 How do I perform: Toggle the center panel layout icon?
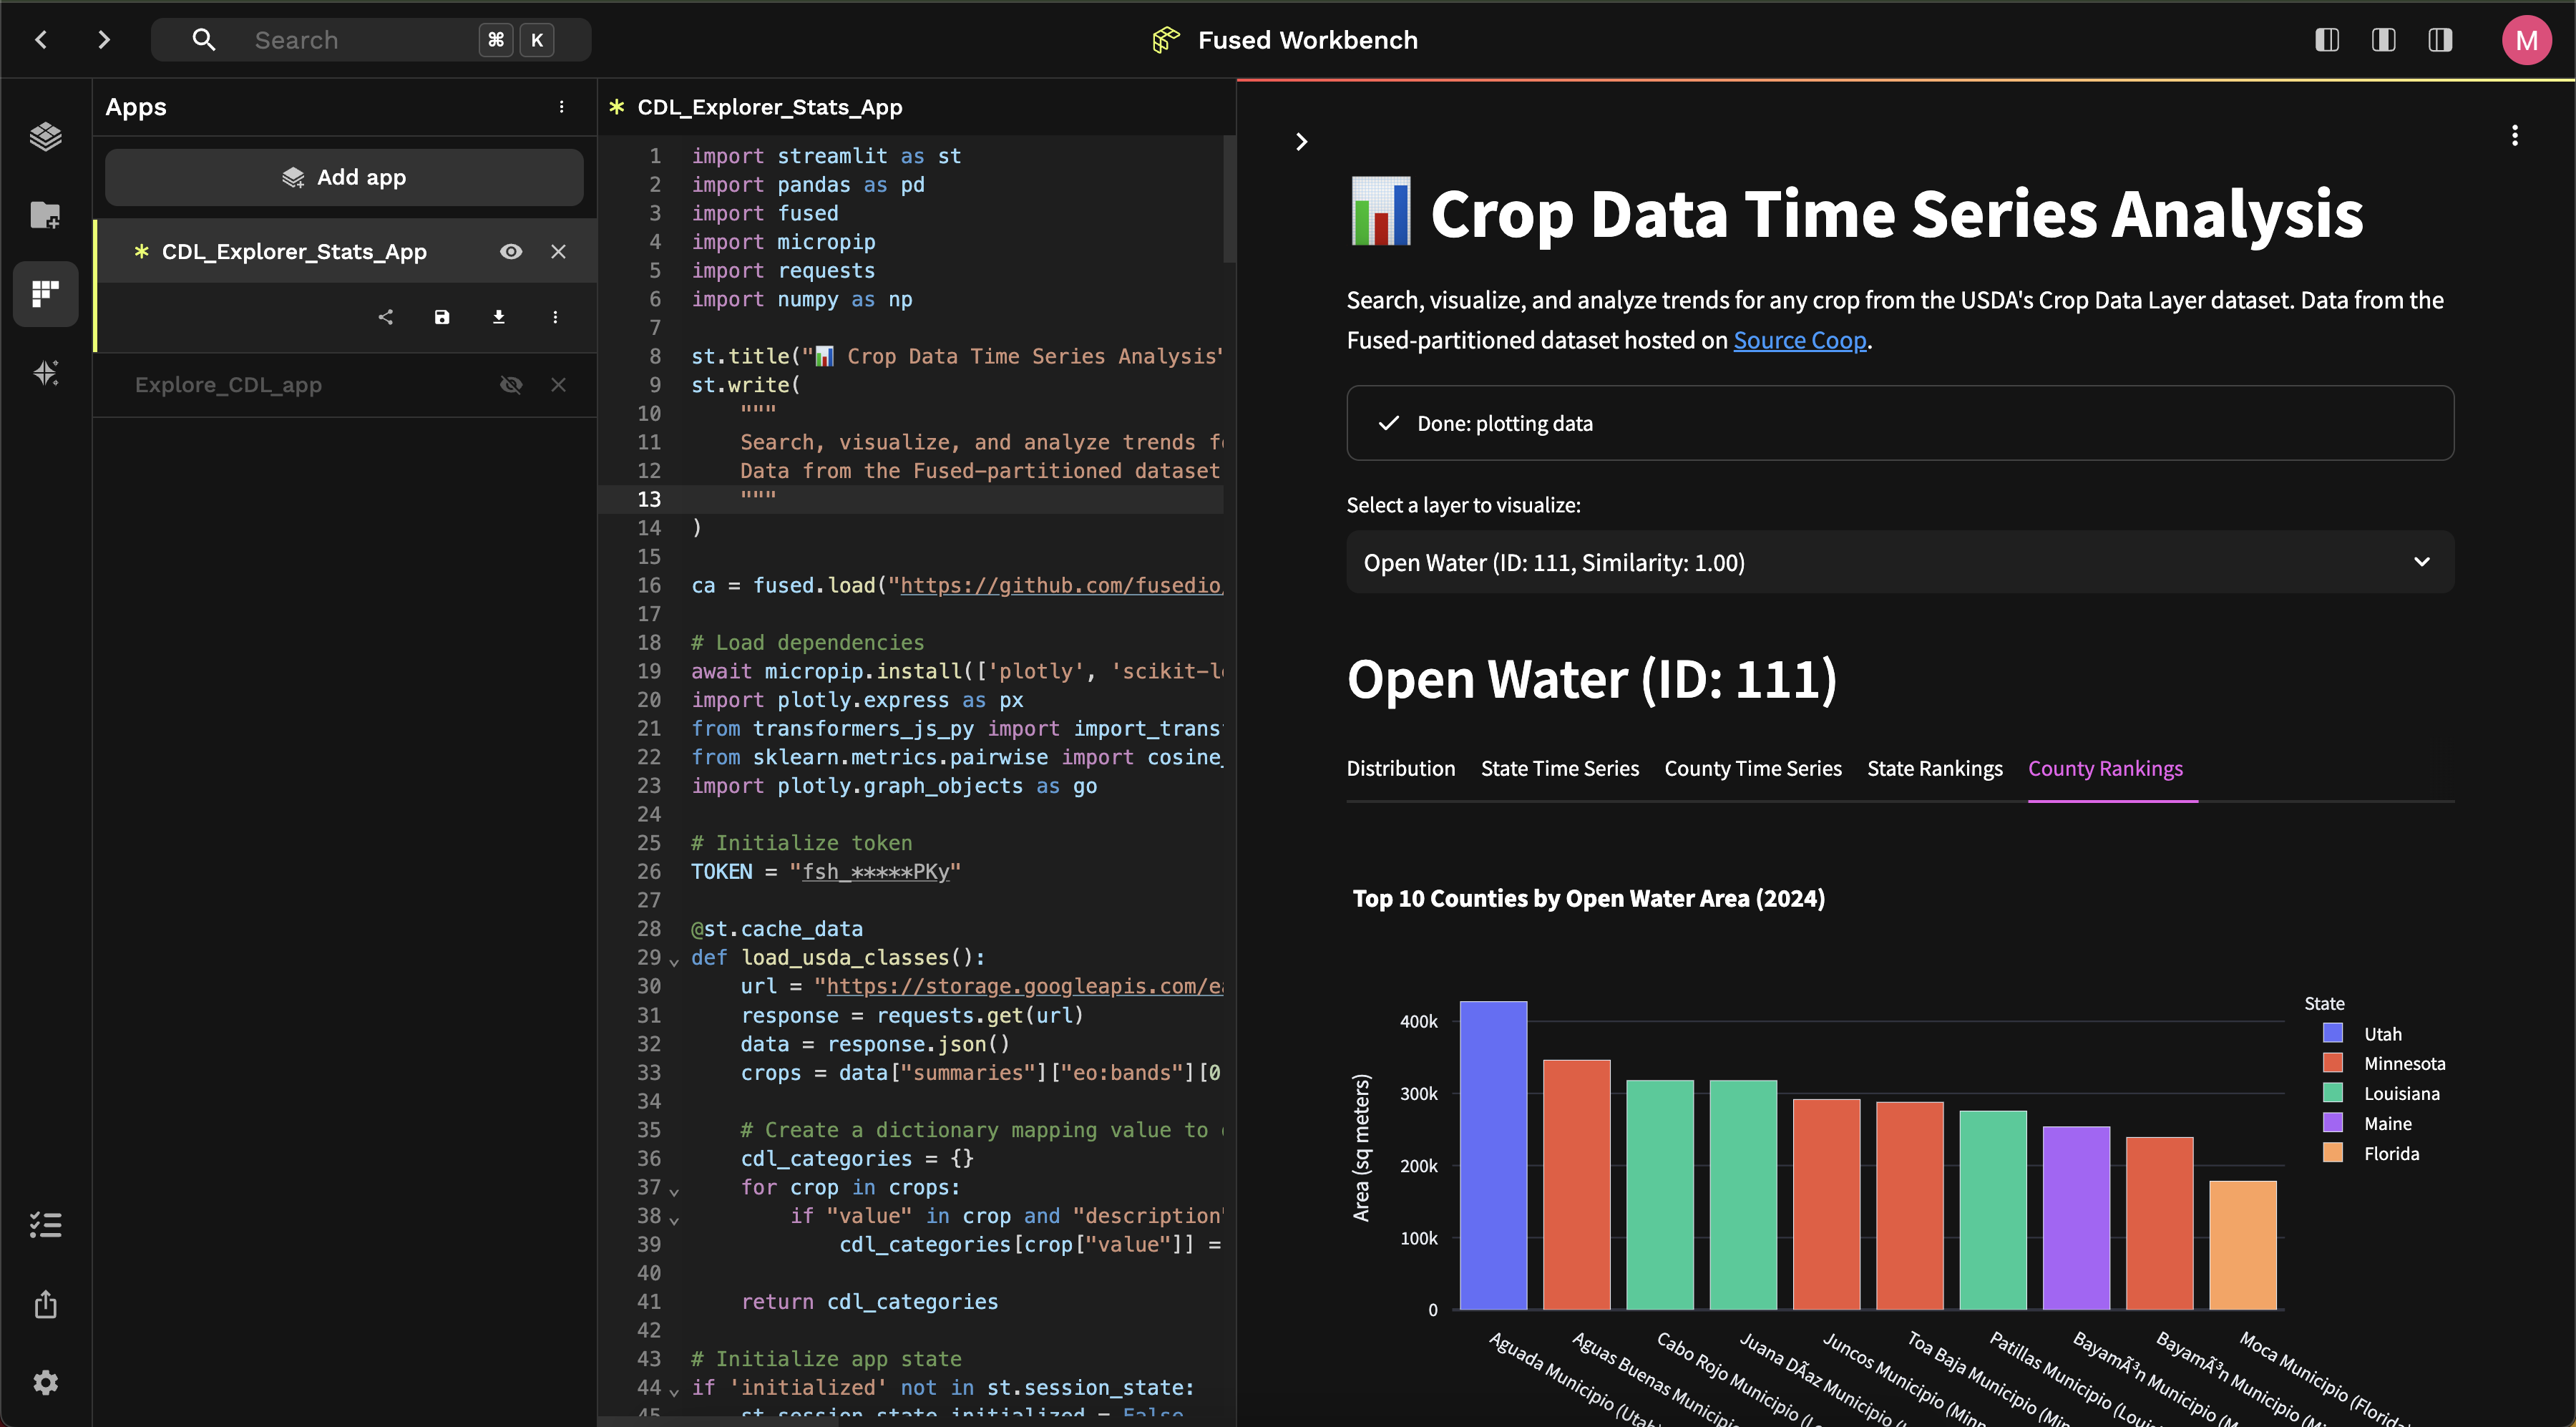pos(2383,40)
